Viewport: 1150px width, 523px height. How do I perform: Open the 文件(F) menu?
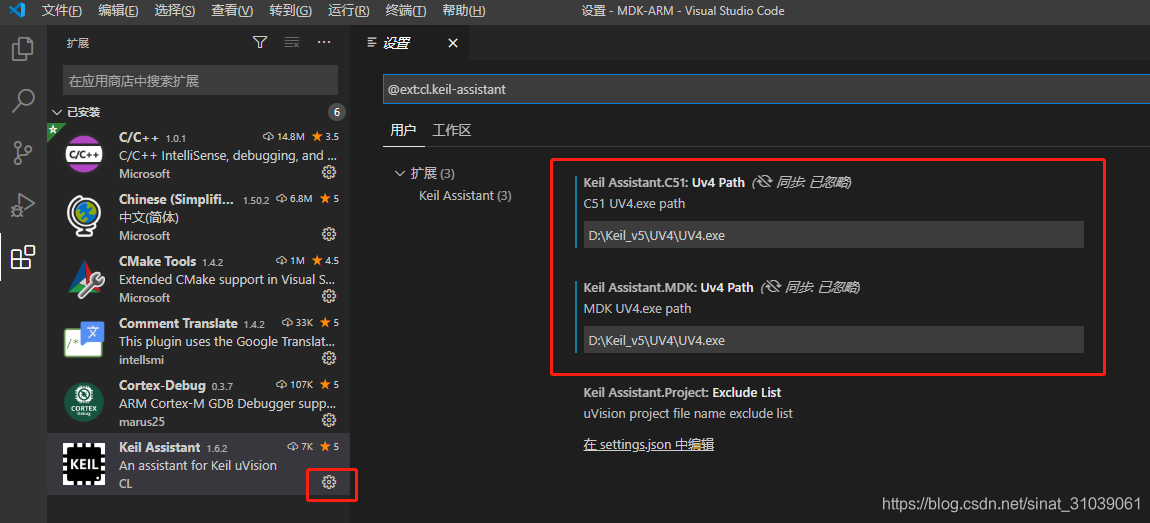click(62, 11)
